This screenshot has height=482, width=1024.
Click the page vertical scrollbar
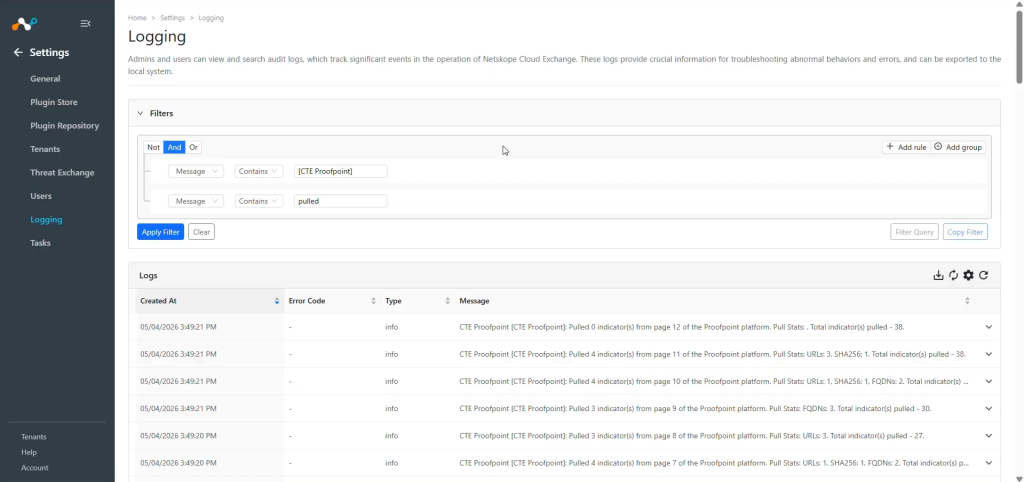[1019, 47]
